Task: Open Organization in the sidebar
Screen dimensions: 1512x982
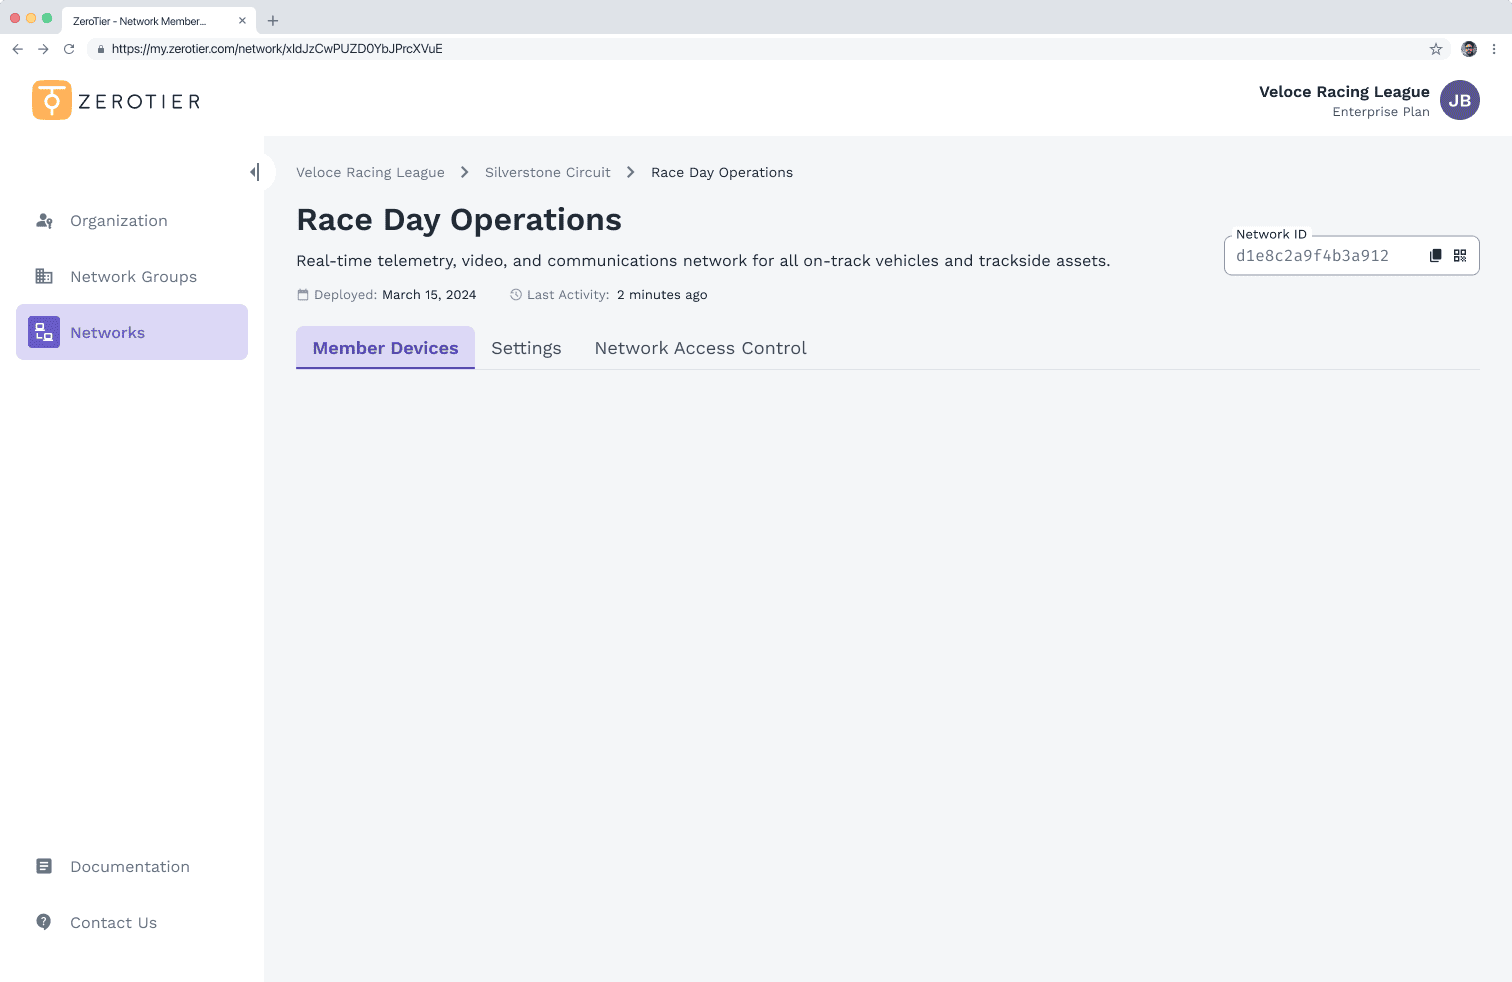Action: (118, 221)
